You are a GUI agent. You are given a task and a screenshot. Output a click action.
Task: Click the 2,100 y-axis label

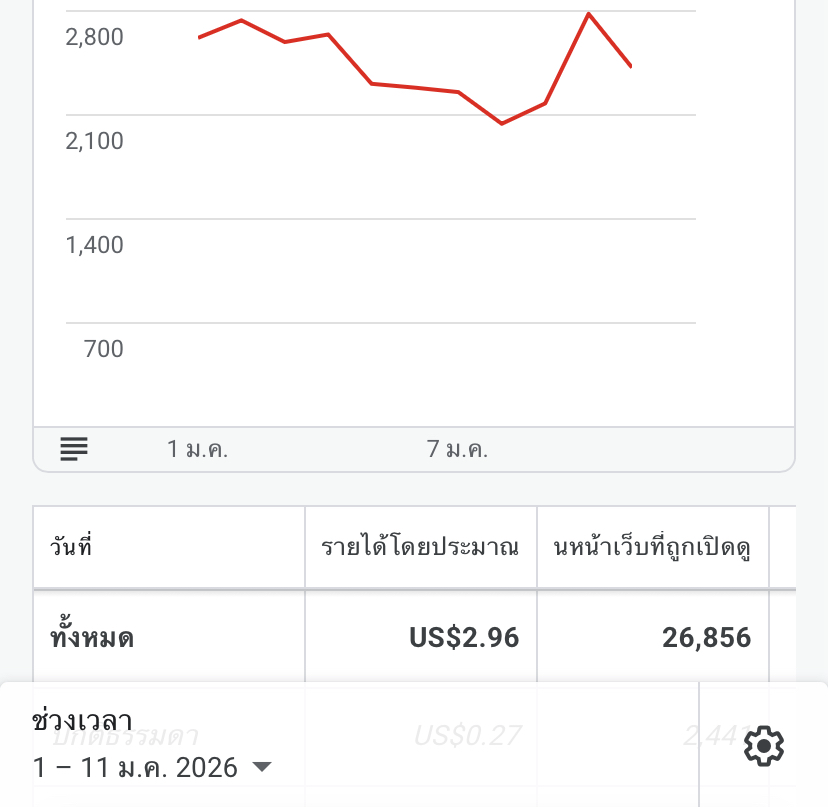pos(94,141)
